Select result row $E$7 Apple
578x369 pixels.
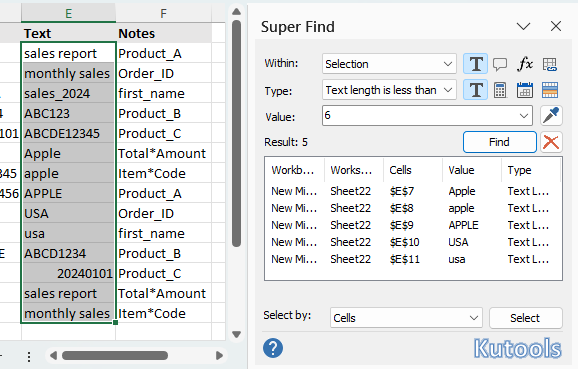(413, 191)
